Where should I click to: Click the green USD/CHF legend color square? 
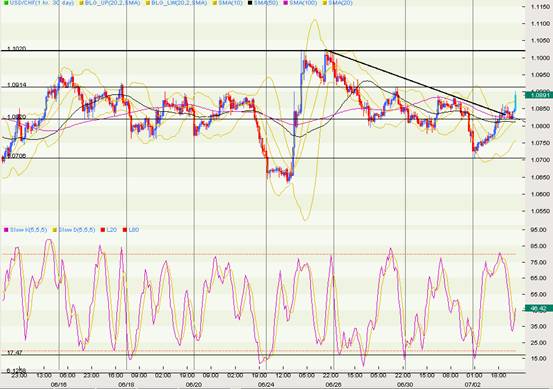click(5, 3)
